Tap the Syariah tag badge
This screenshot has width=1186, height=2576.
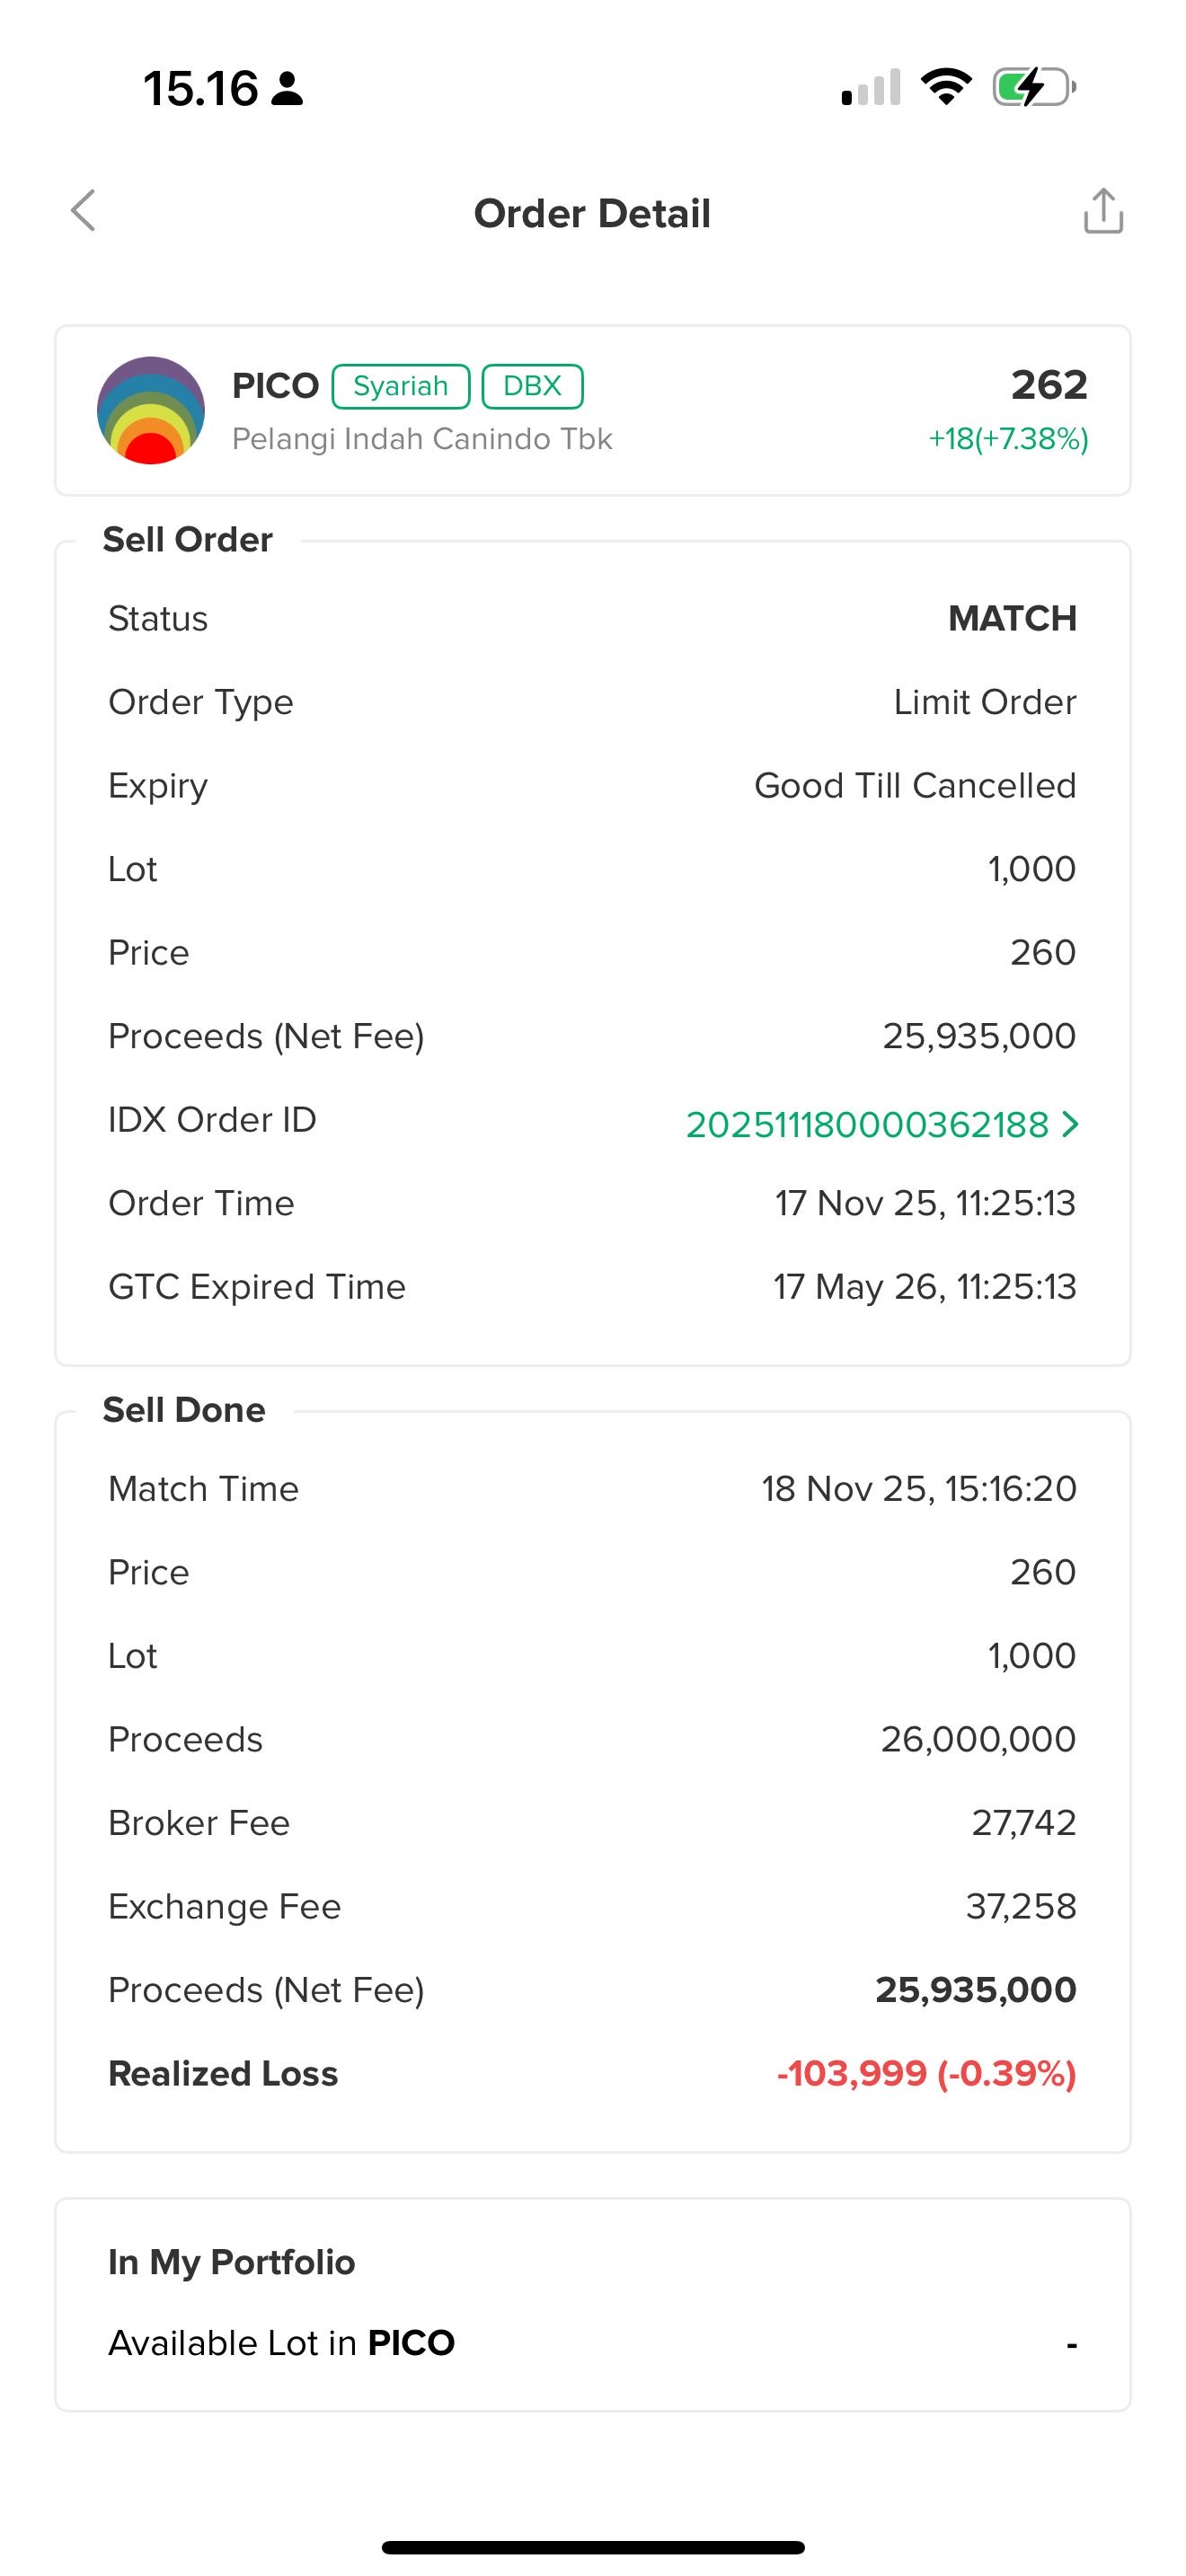tap(400, 386)
